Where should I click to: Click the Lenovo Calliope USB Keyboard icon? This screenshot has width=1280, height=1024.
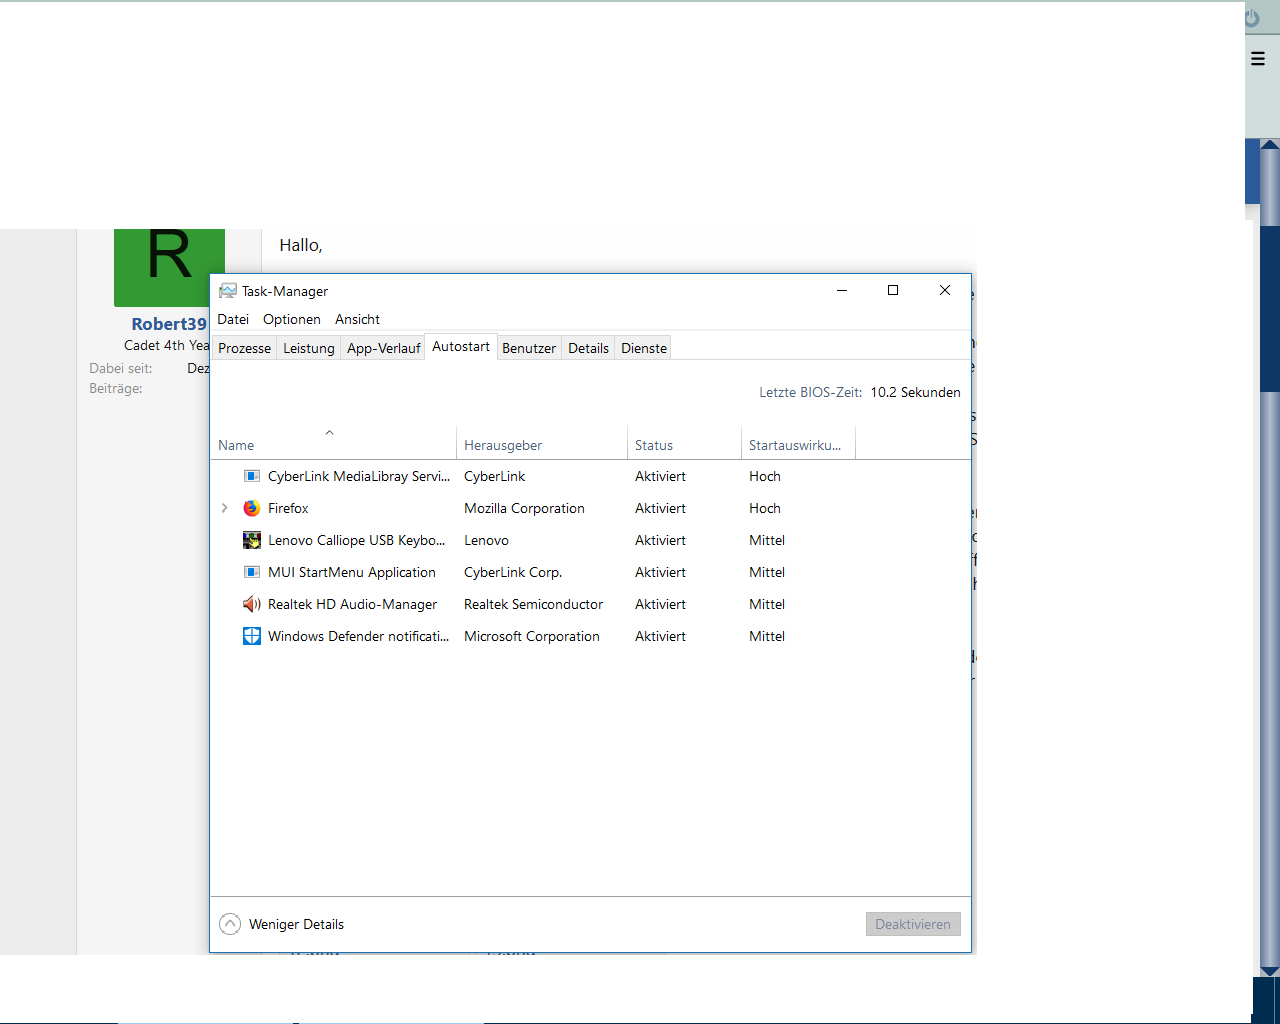(x=252, y=540)
